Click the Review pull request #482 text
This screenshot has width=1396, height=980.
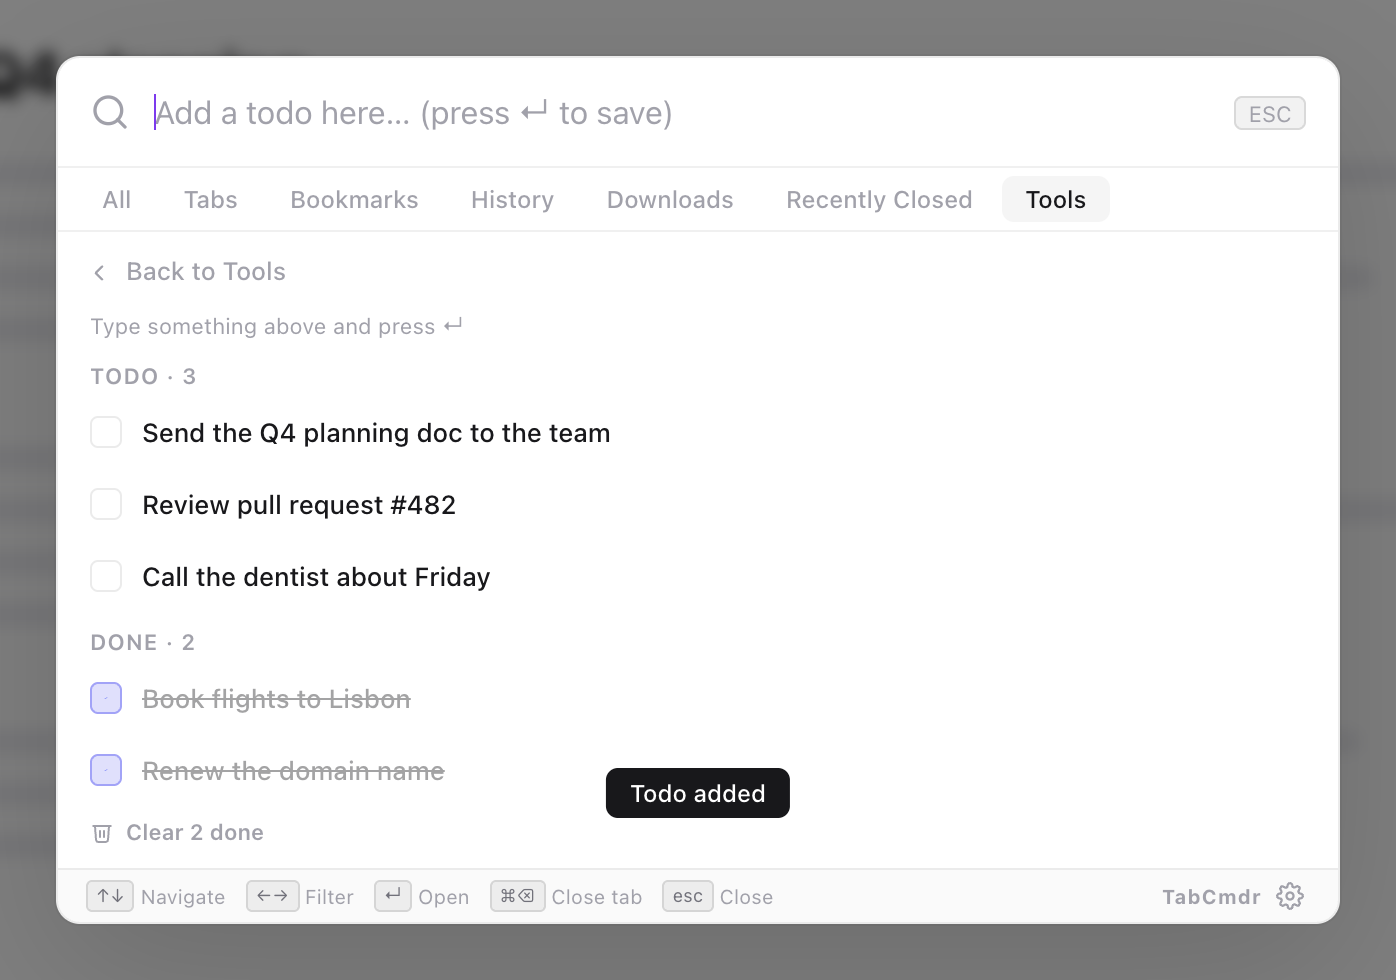[x=299, y=505]
